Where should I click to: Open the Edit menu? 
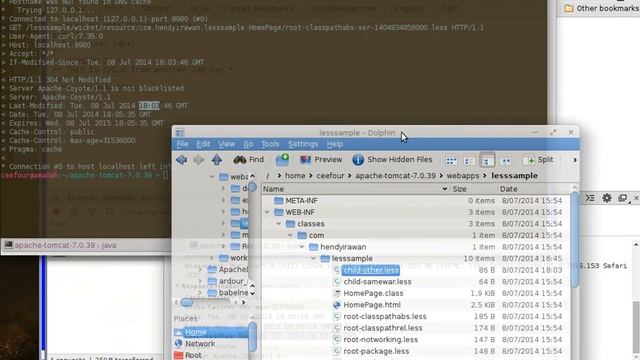click(x=203, y=144)
